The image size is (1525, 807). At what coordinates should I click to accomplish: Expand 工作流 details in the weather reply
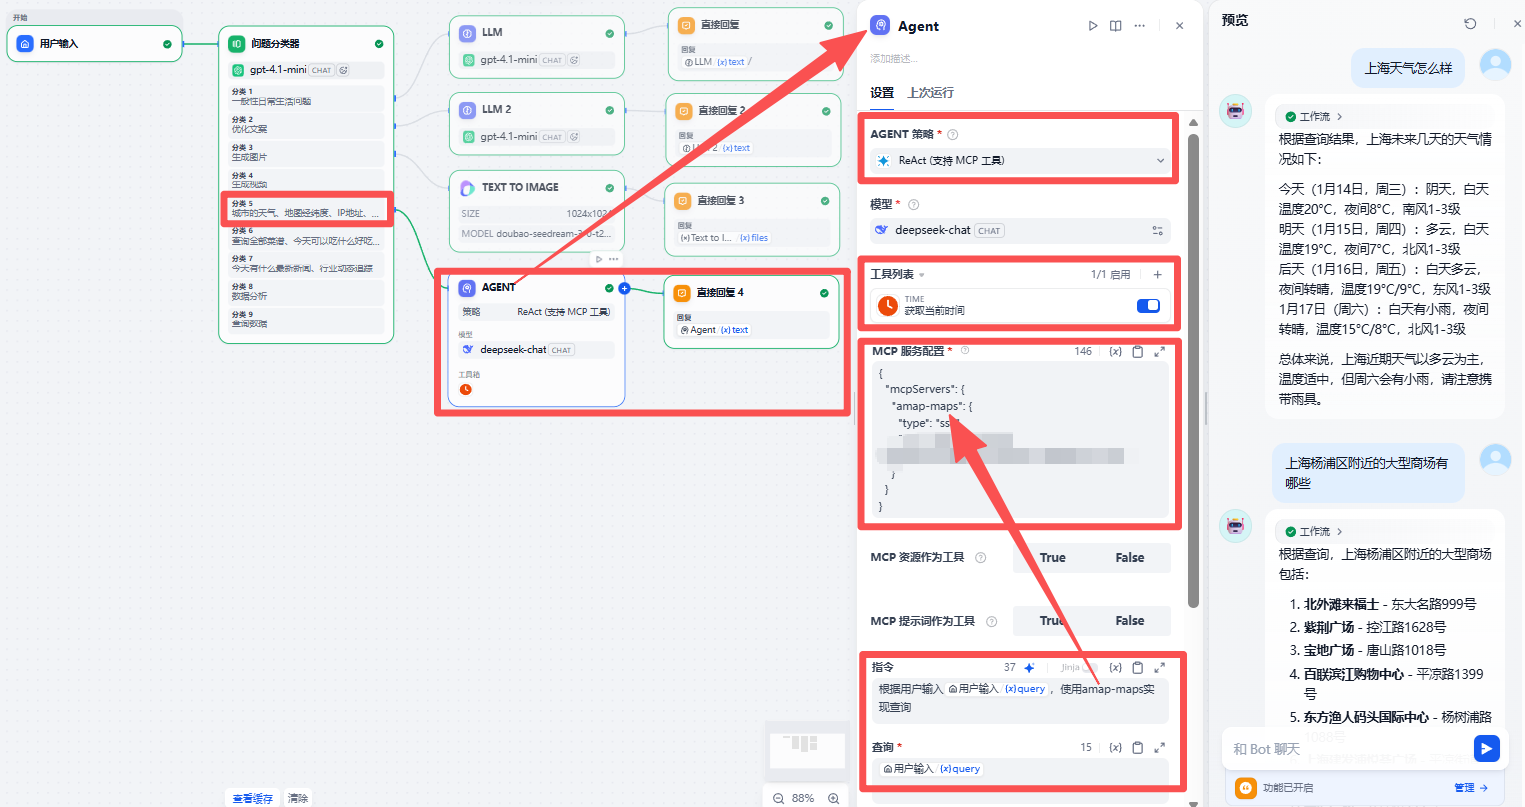(1314, 117)
